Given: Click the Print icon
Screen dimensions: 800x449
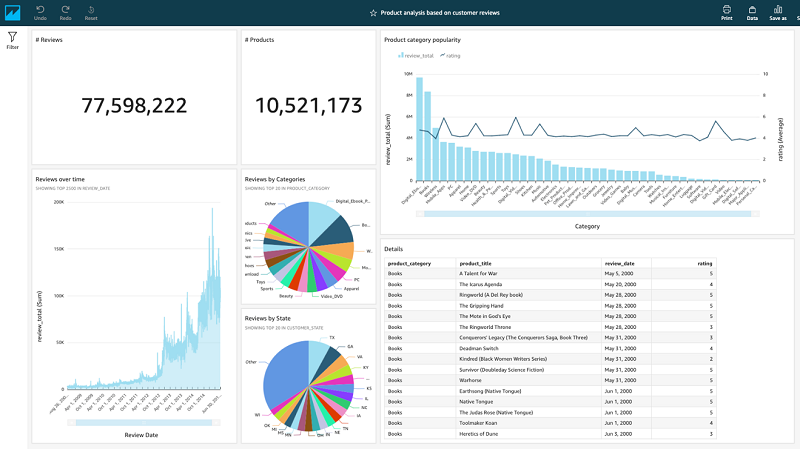Looking at the screenshot, I should (x=727, y=9).
